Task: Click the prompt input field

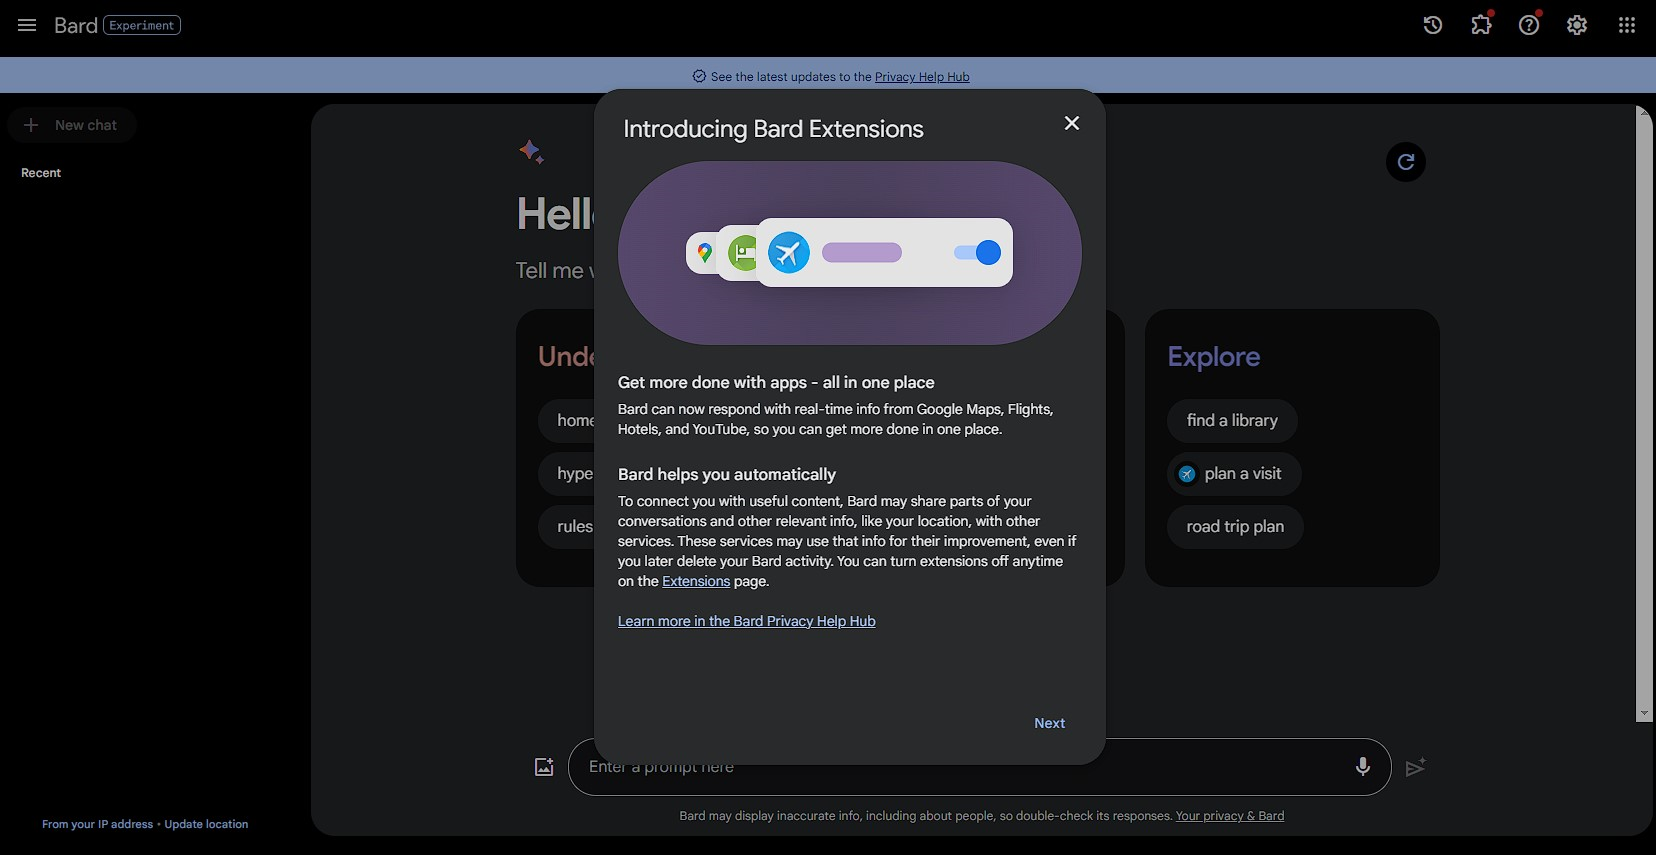Action: click(980, 767)
